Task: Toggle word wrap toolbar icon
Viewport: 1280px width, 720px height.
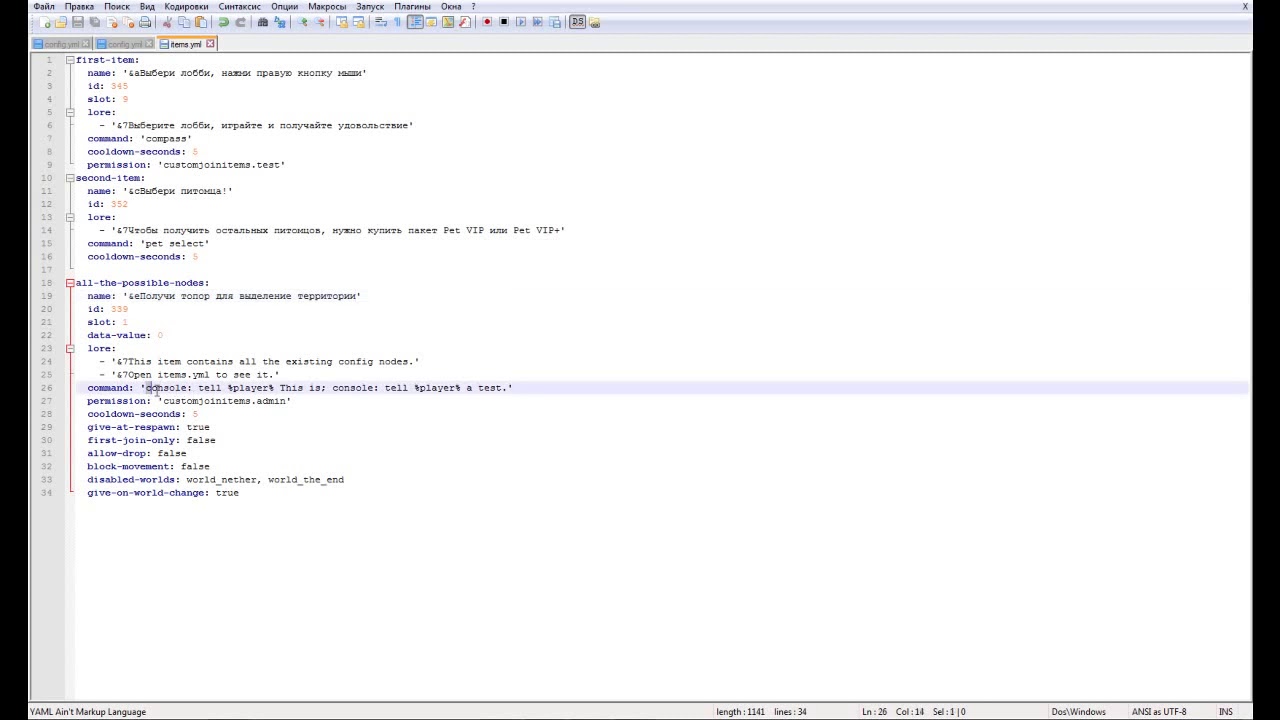Action: tap(380, 22)
